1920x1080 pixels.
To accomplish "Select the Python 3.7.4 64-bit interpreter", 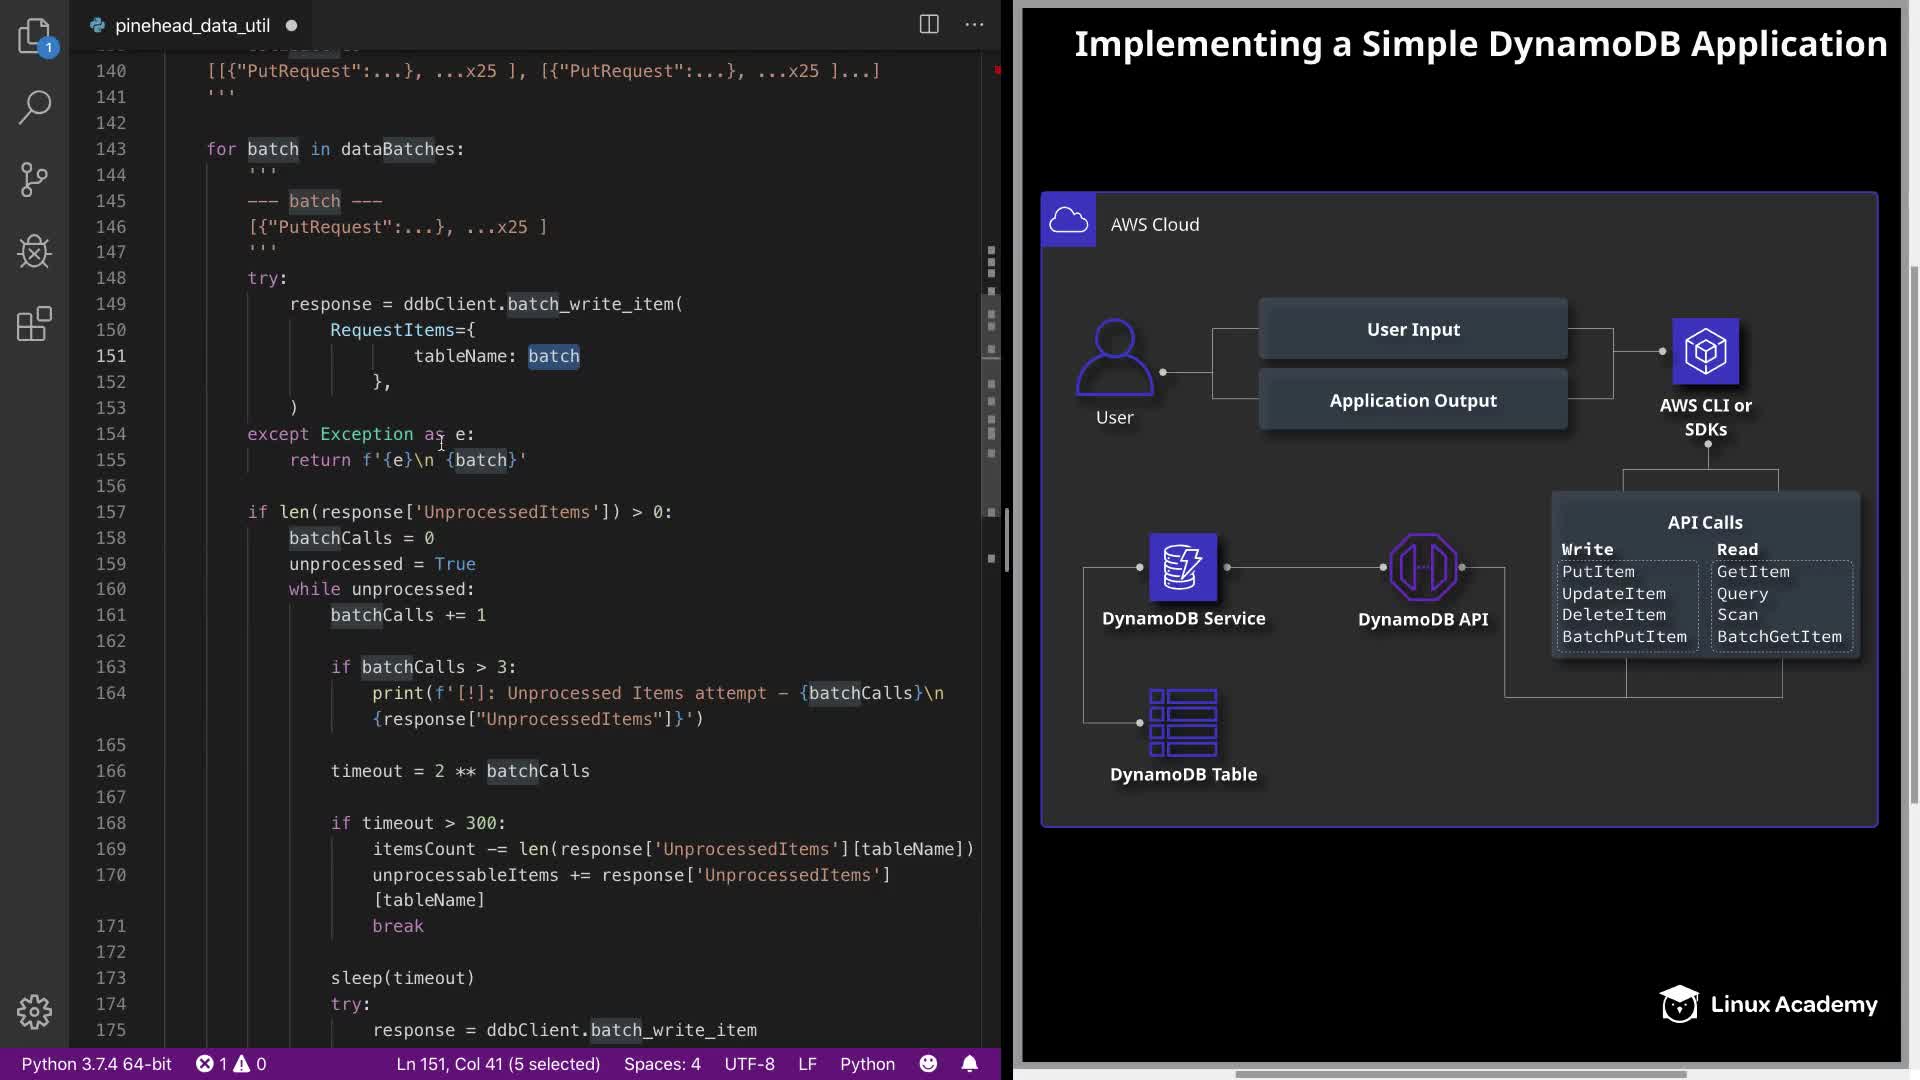I will pos(97,1064).
